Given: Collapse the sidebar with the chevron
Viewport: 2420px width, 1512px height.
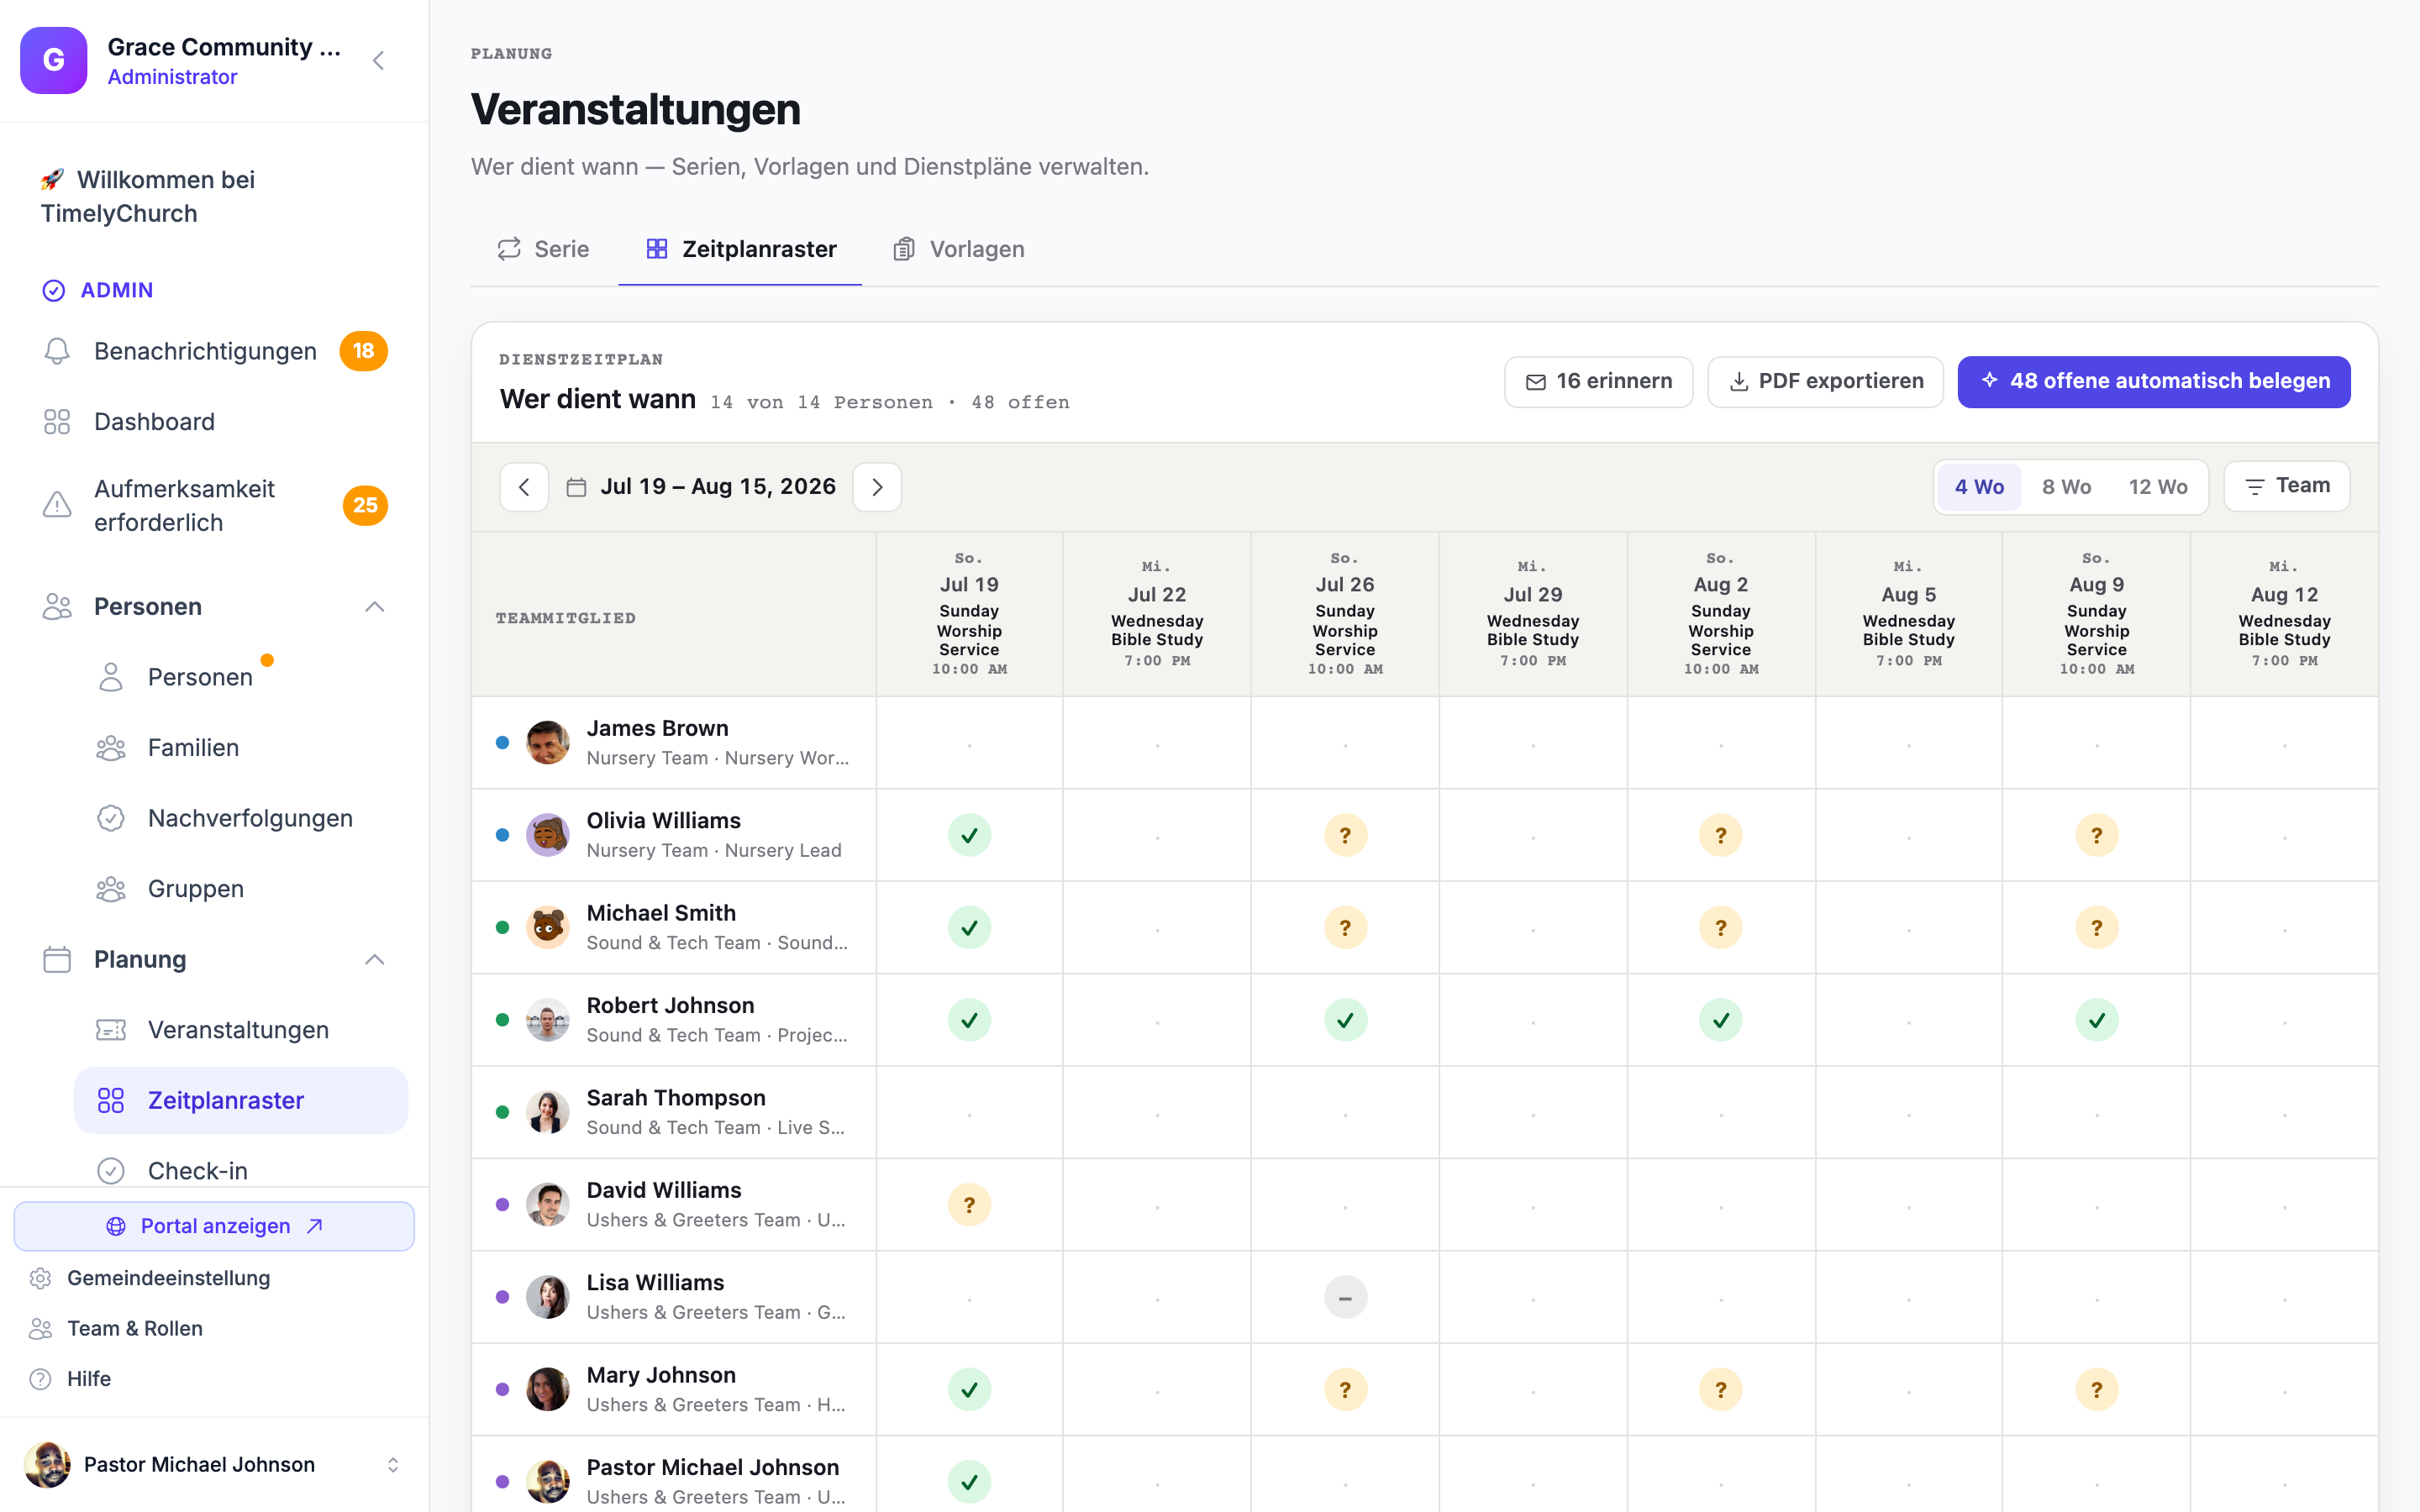Looking at the screenshot, I should click(x=378, y=61).
